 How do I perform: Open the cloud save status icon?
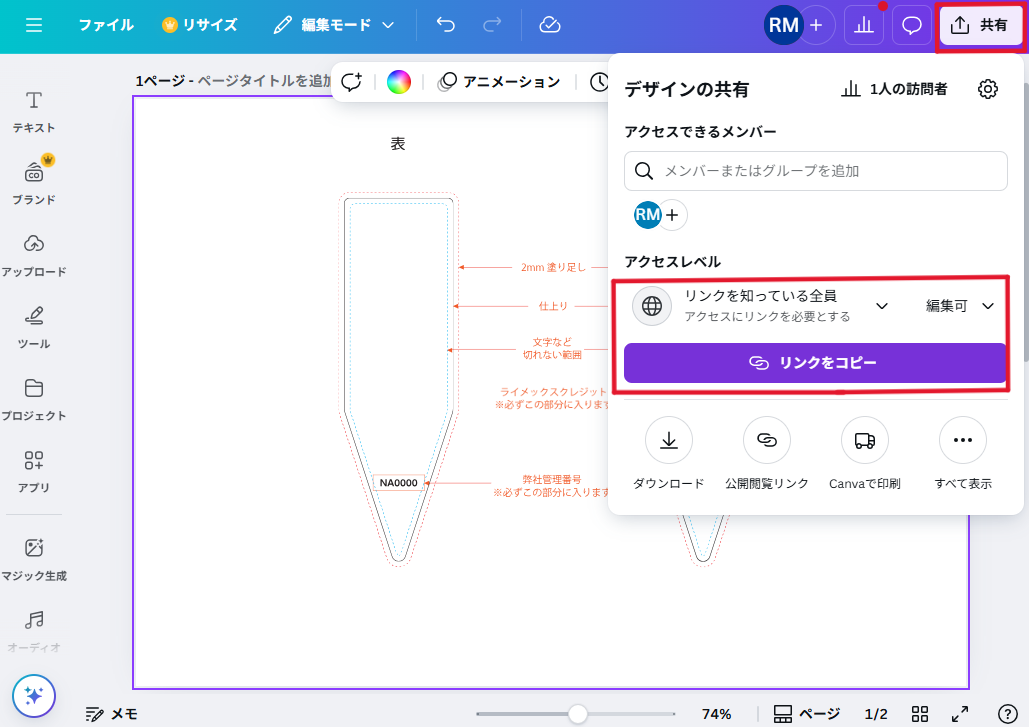[x=550, y=25]
